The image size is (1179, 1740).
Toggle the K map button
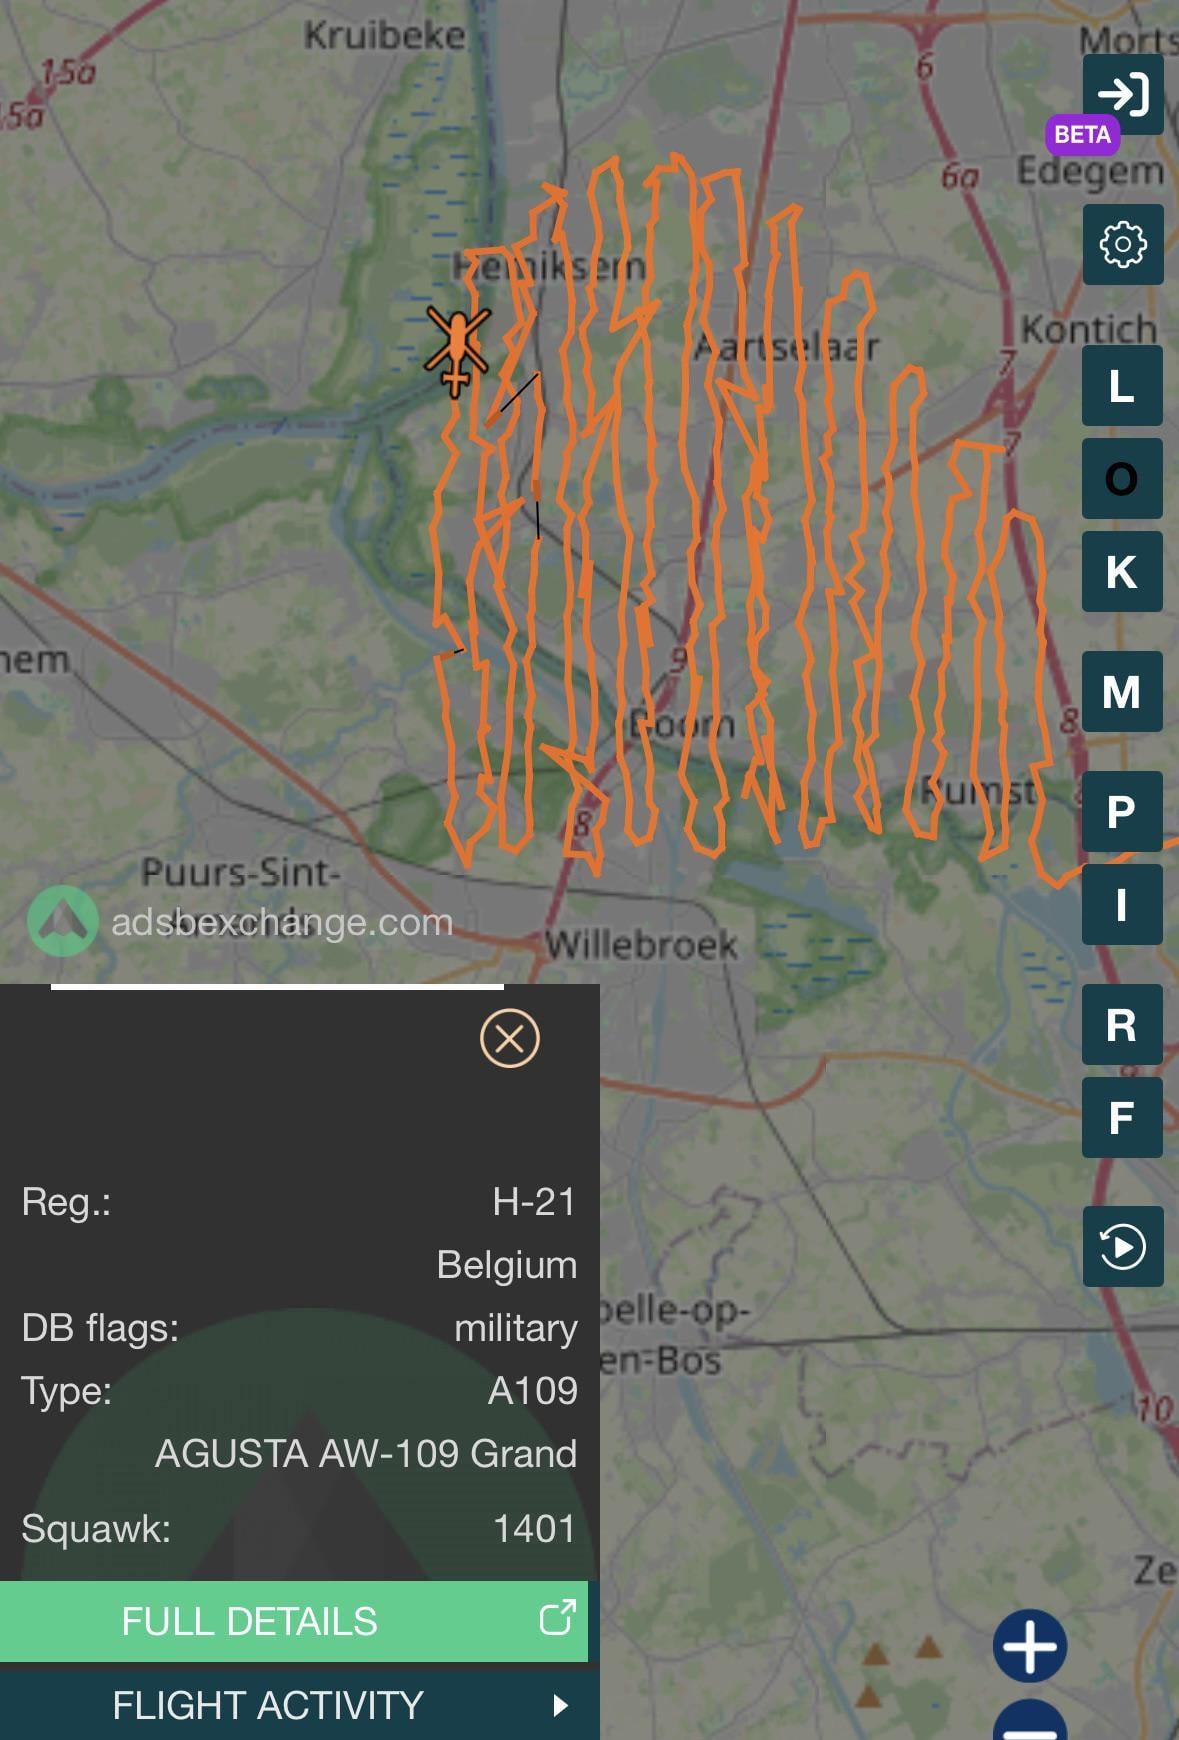click(x=1122, y=571)
